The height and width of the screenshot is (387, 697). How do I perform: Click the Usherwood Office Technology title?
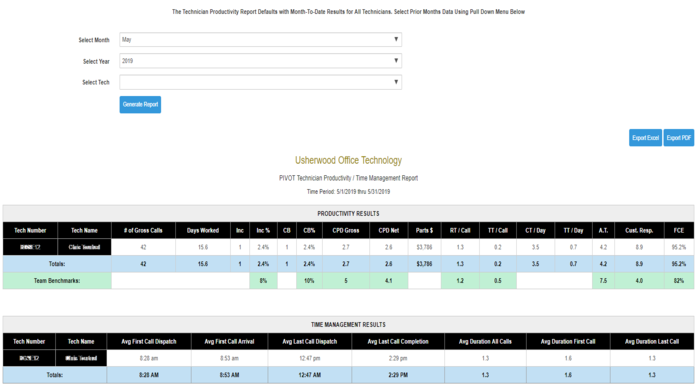tap(348, 160)
